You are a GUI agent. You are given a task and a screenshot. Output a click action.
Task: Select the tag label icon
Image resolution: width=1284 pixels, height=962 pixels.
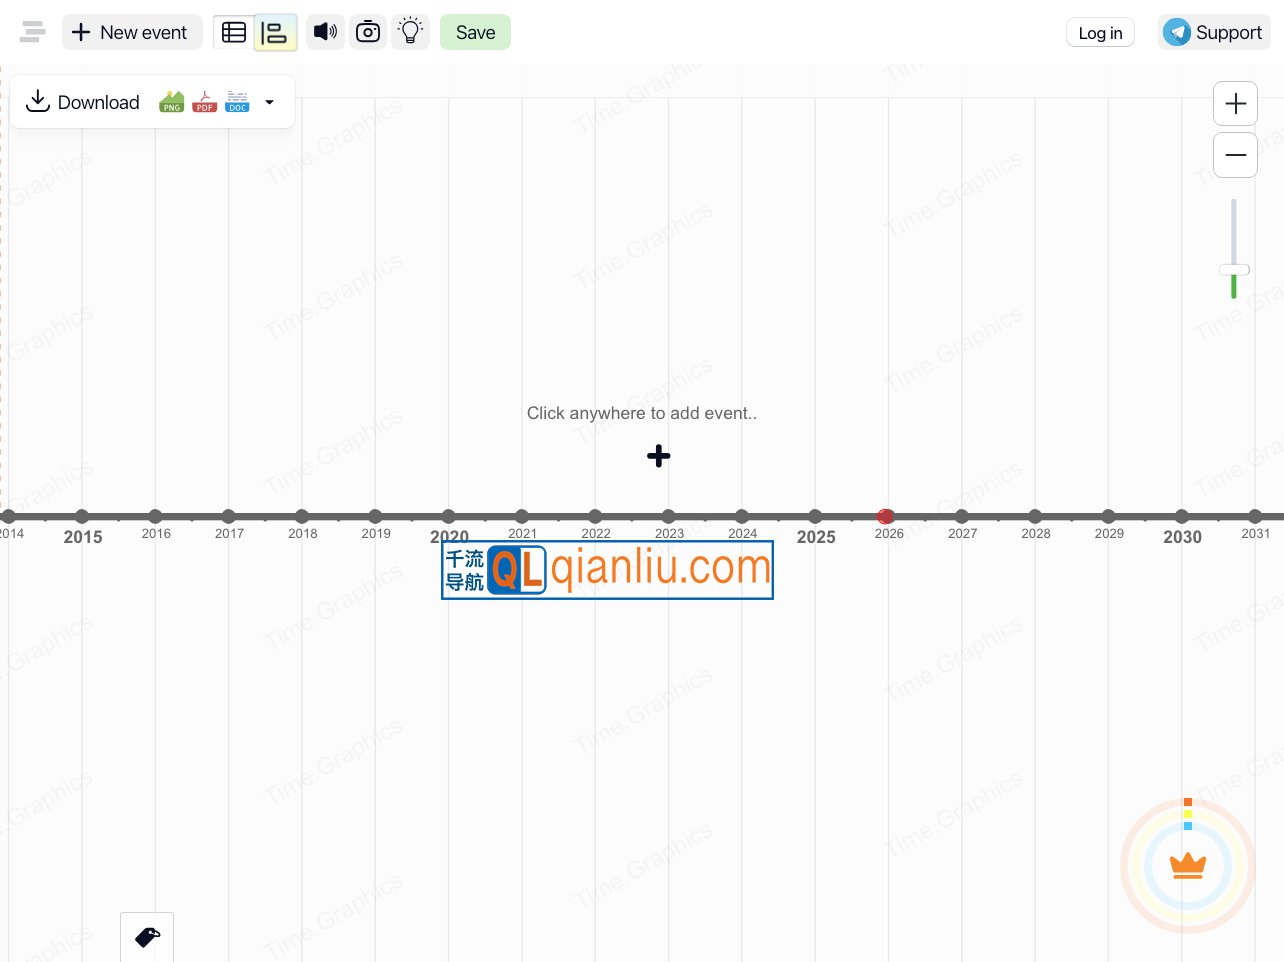(147, 938)
